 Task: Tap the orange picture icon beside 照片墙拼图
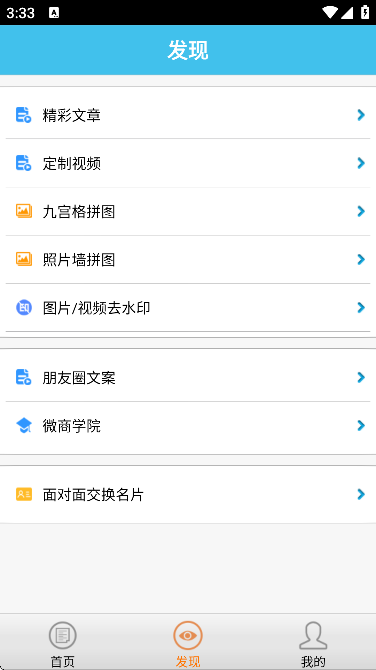pos(24,259)
